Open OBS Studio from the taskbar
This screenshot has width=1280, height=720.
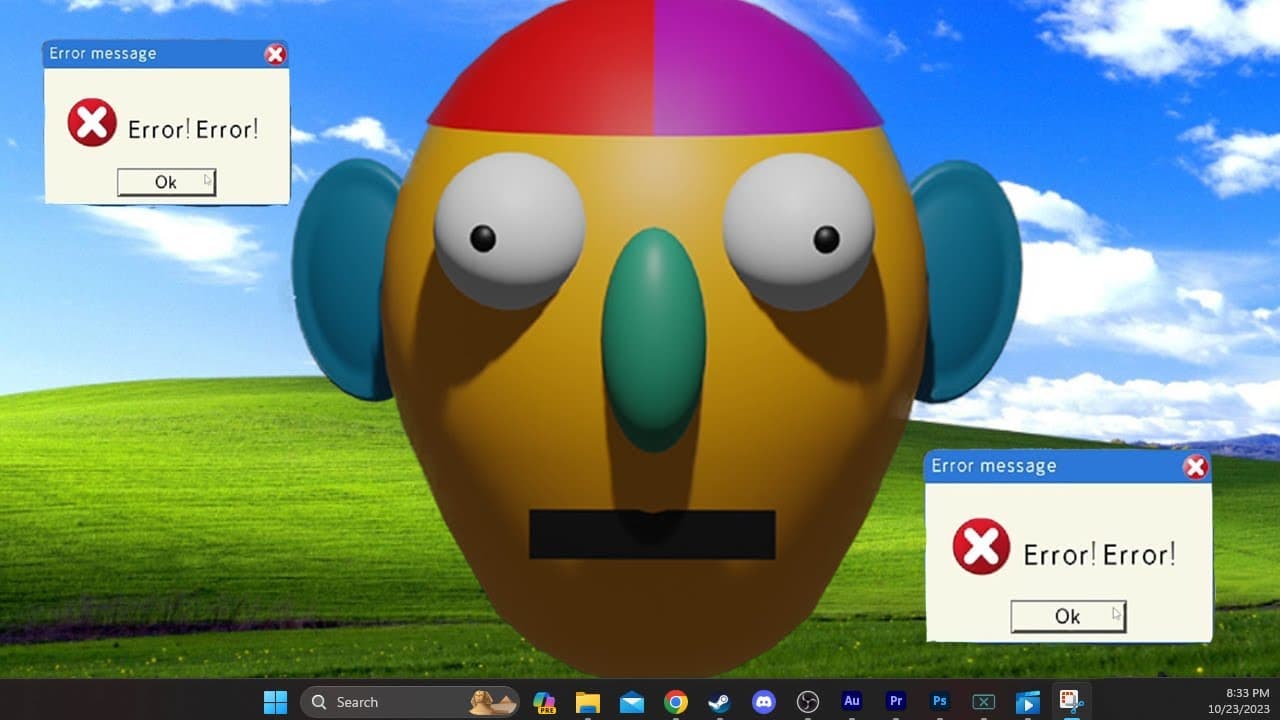pos(807,702)
